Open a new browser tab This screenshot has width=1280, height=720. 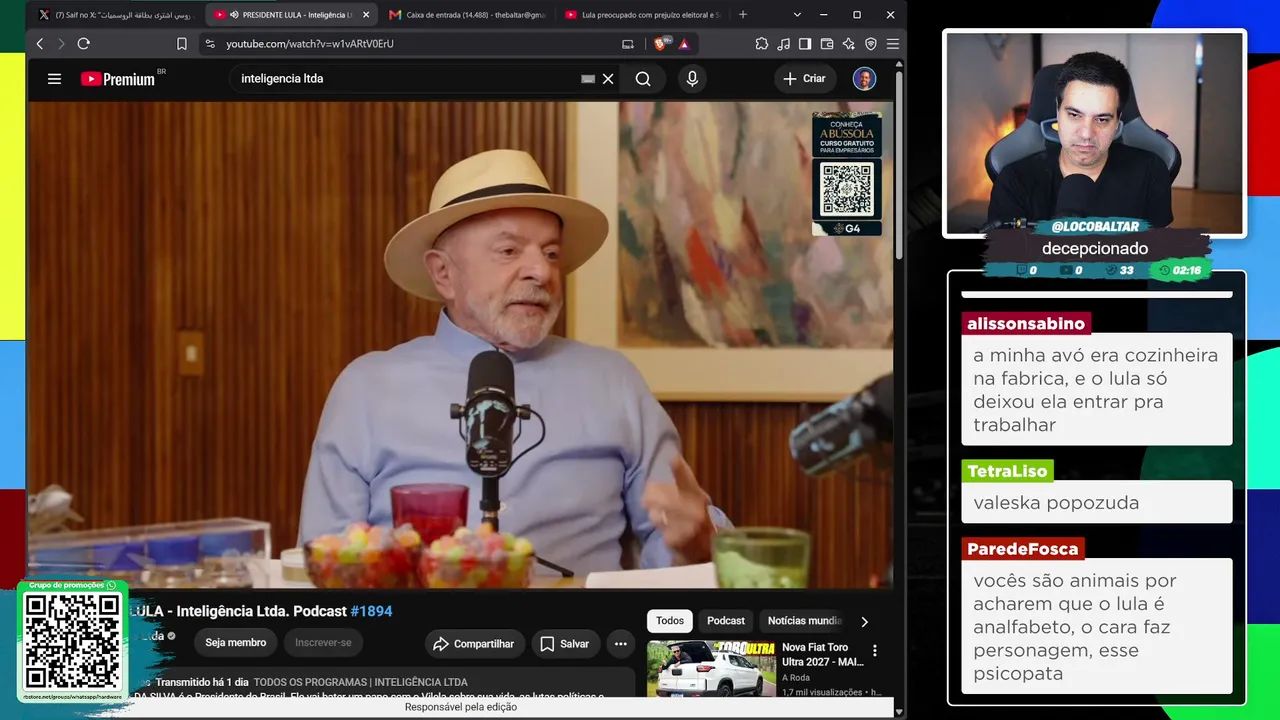coord(743,15)
